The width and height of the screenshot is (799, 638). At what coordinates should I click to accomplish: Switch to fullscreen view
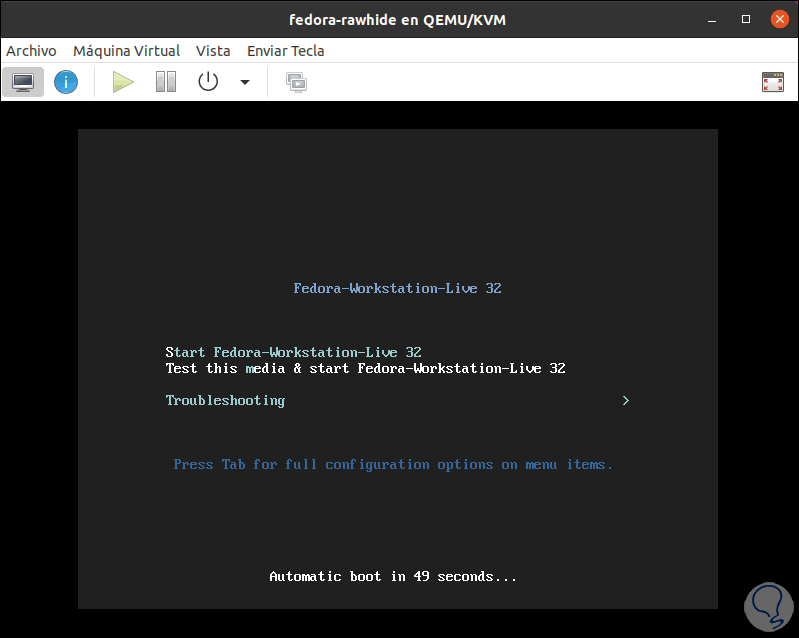click(x=773, y=82)
